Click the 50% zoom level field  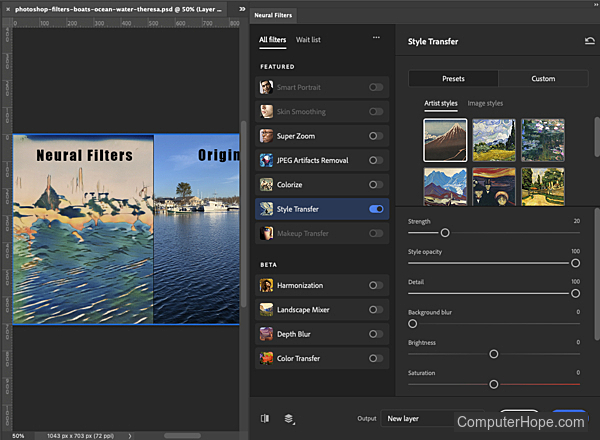point(18,436)
